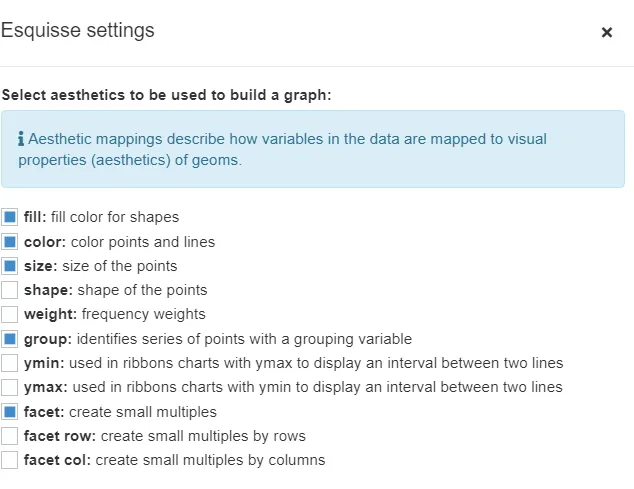634x489 pixels.
Task: Click the 'Esquisse settings' dialog title
Action: click(78, 30)
